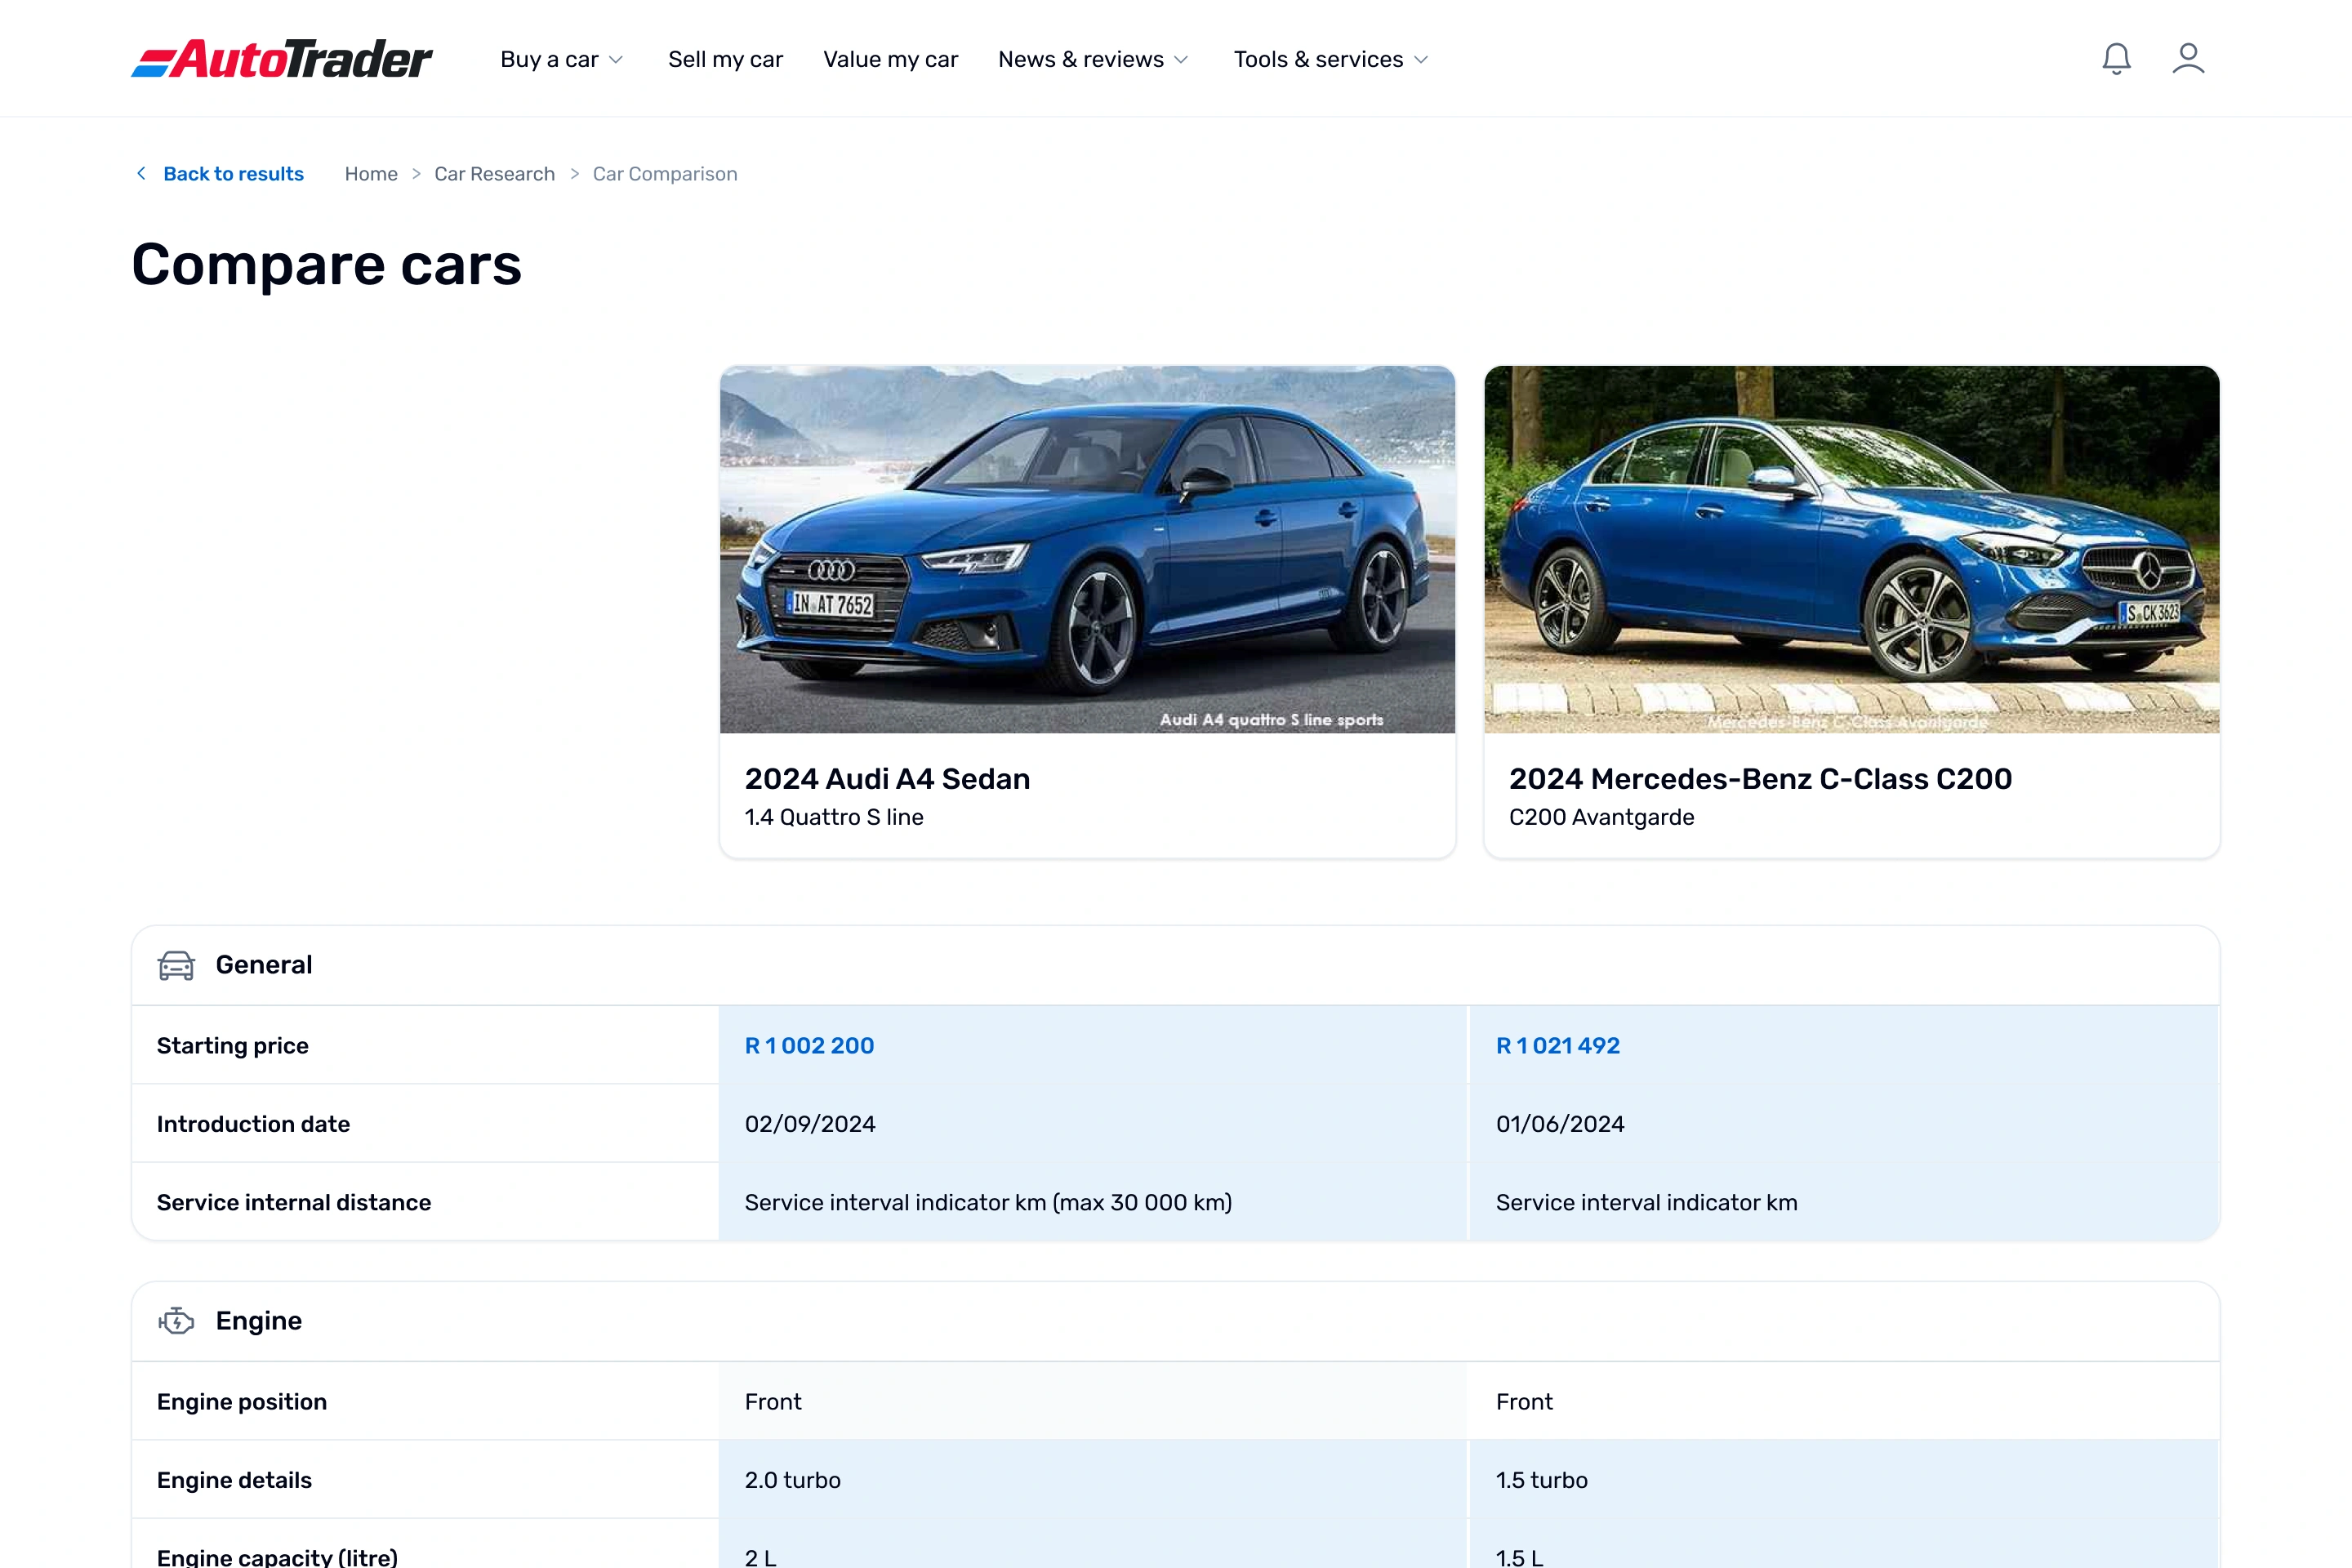The width and height of the screenshot is (2352, 1568).
Task: Select the 'Engine position' row label
Action: pos(242,1402)
